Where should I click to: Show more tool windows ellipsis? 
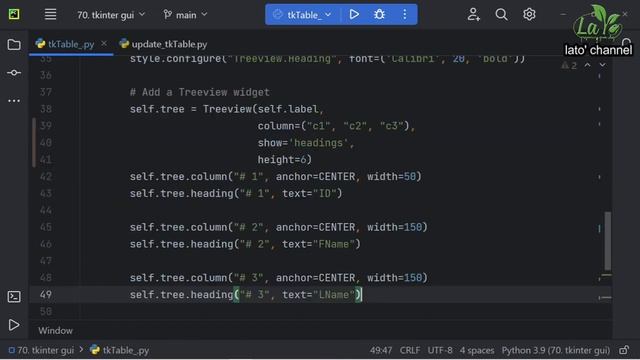coord(14,100)
